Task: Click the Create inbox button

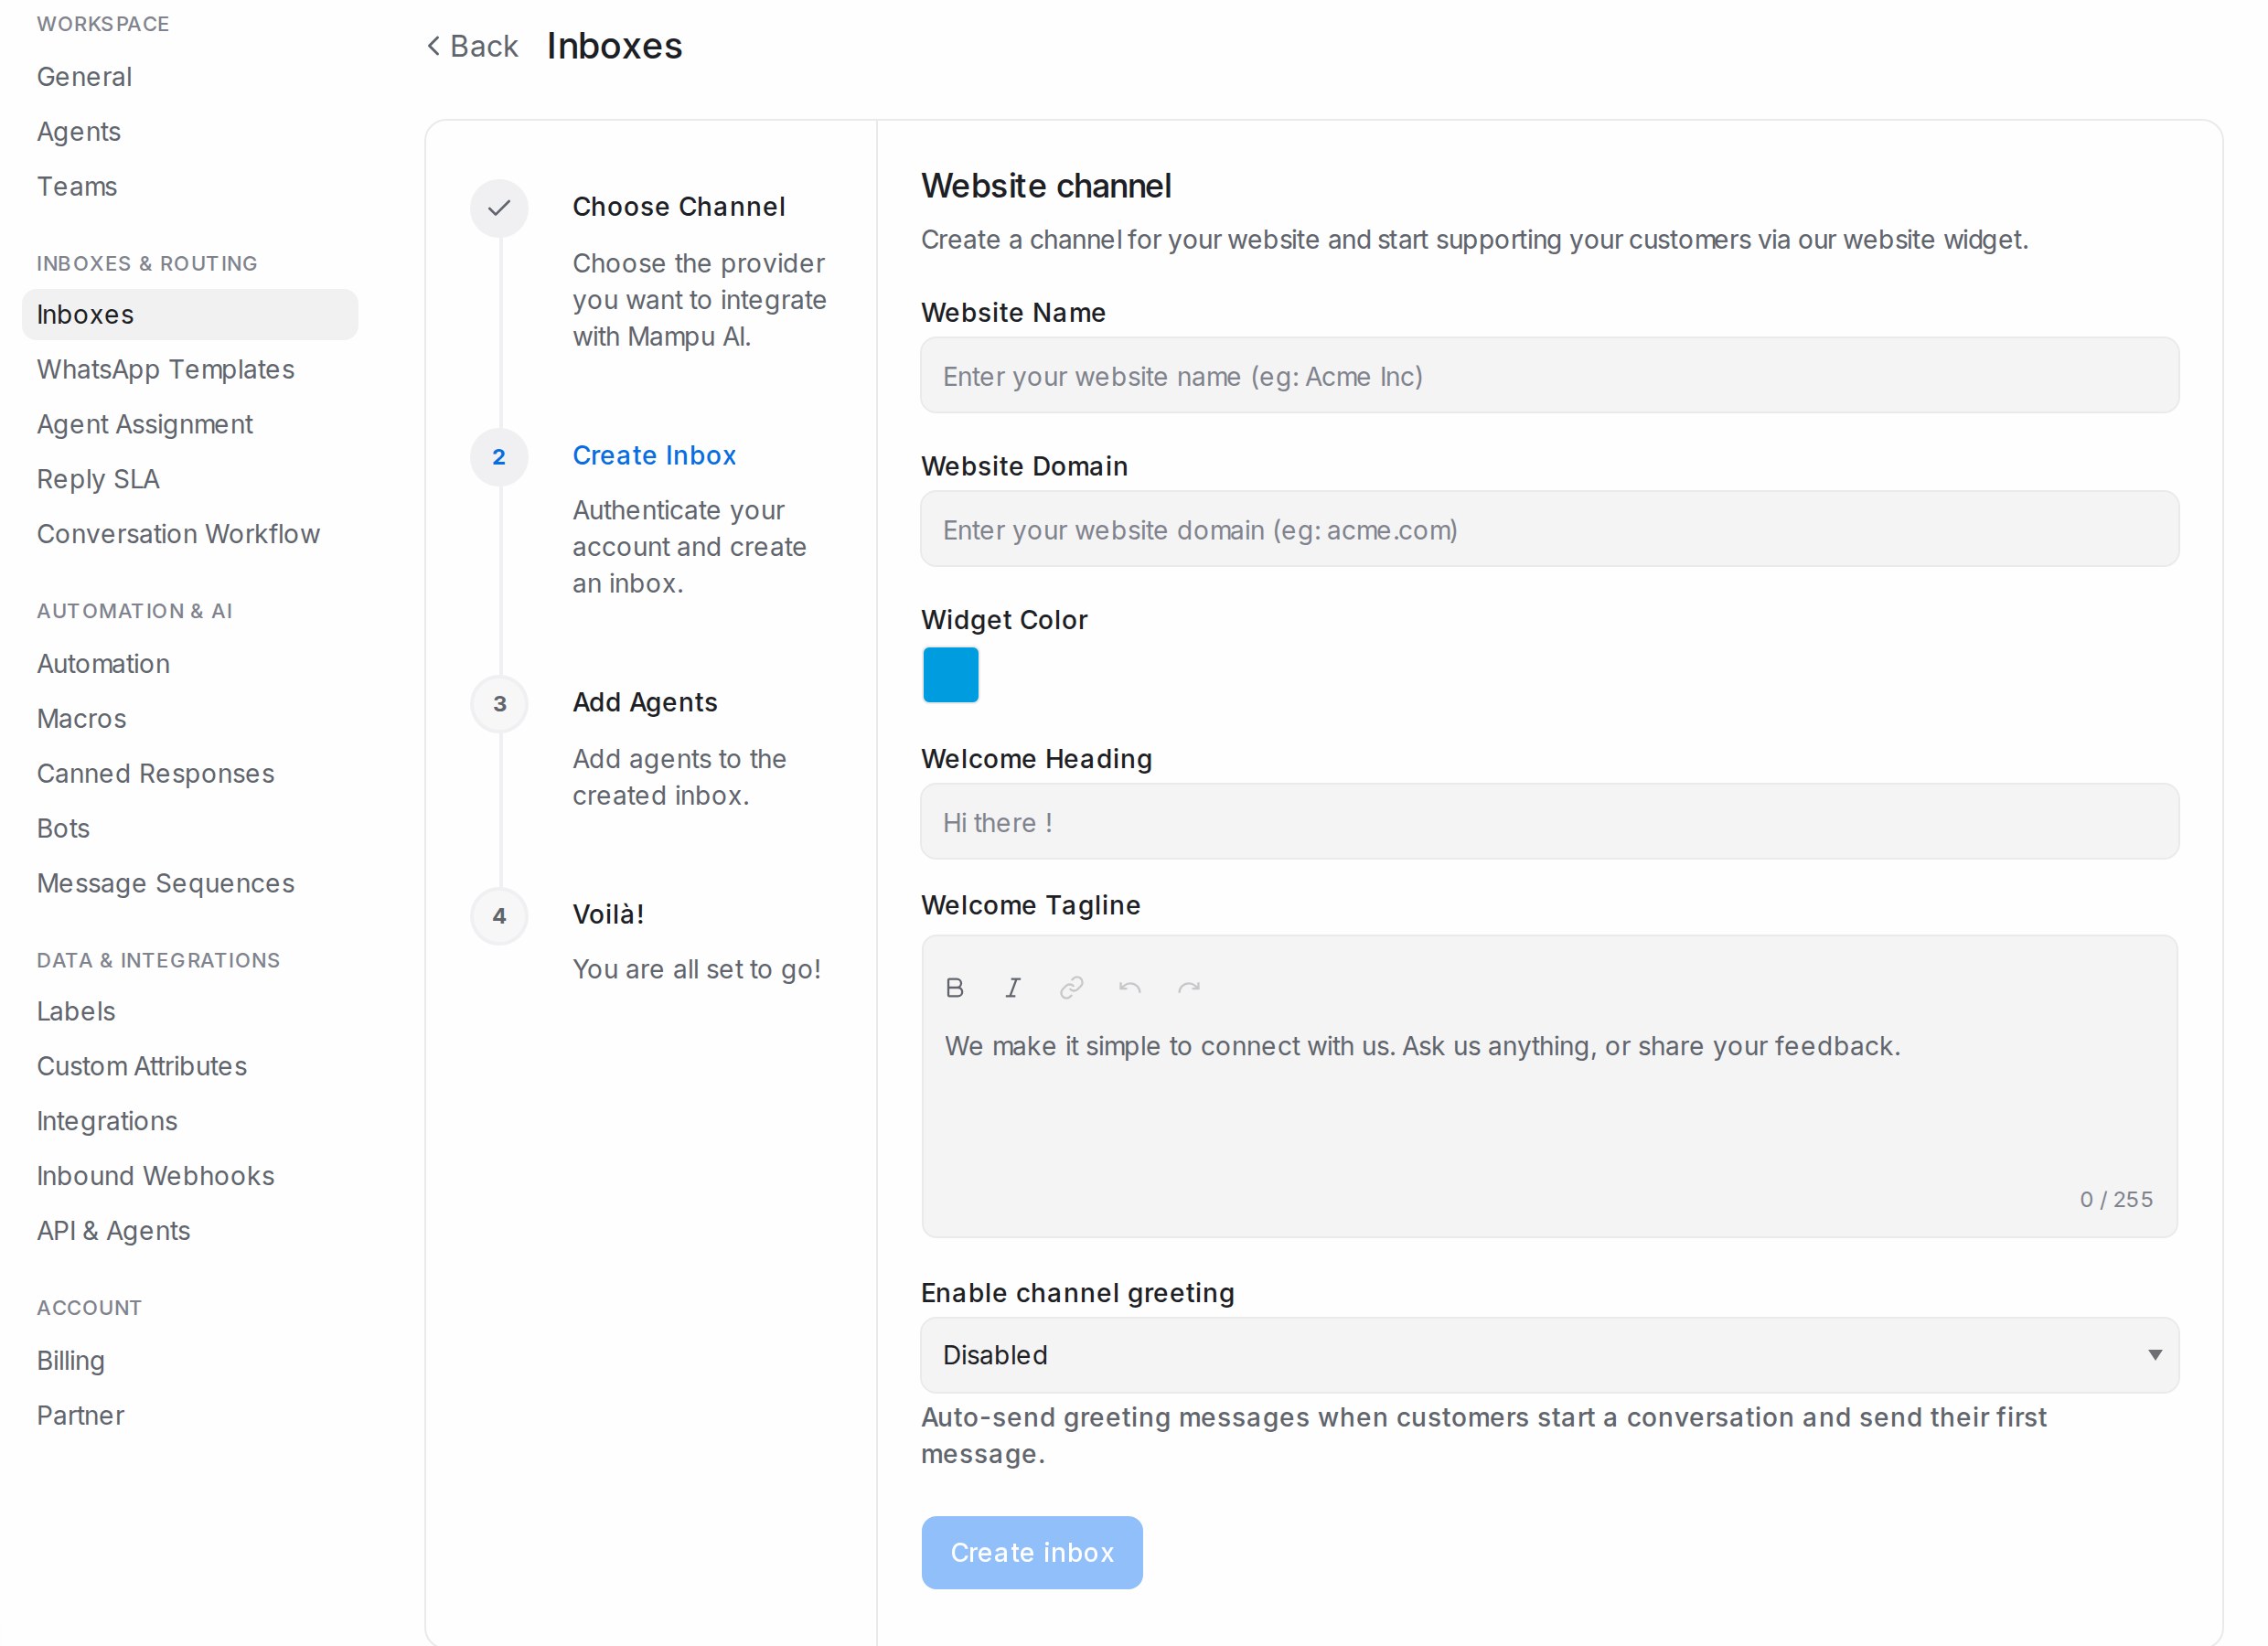Action: point(1032,1552)
